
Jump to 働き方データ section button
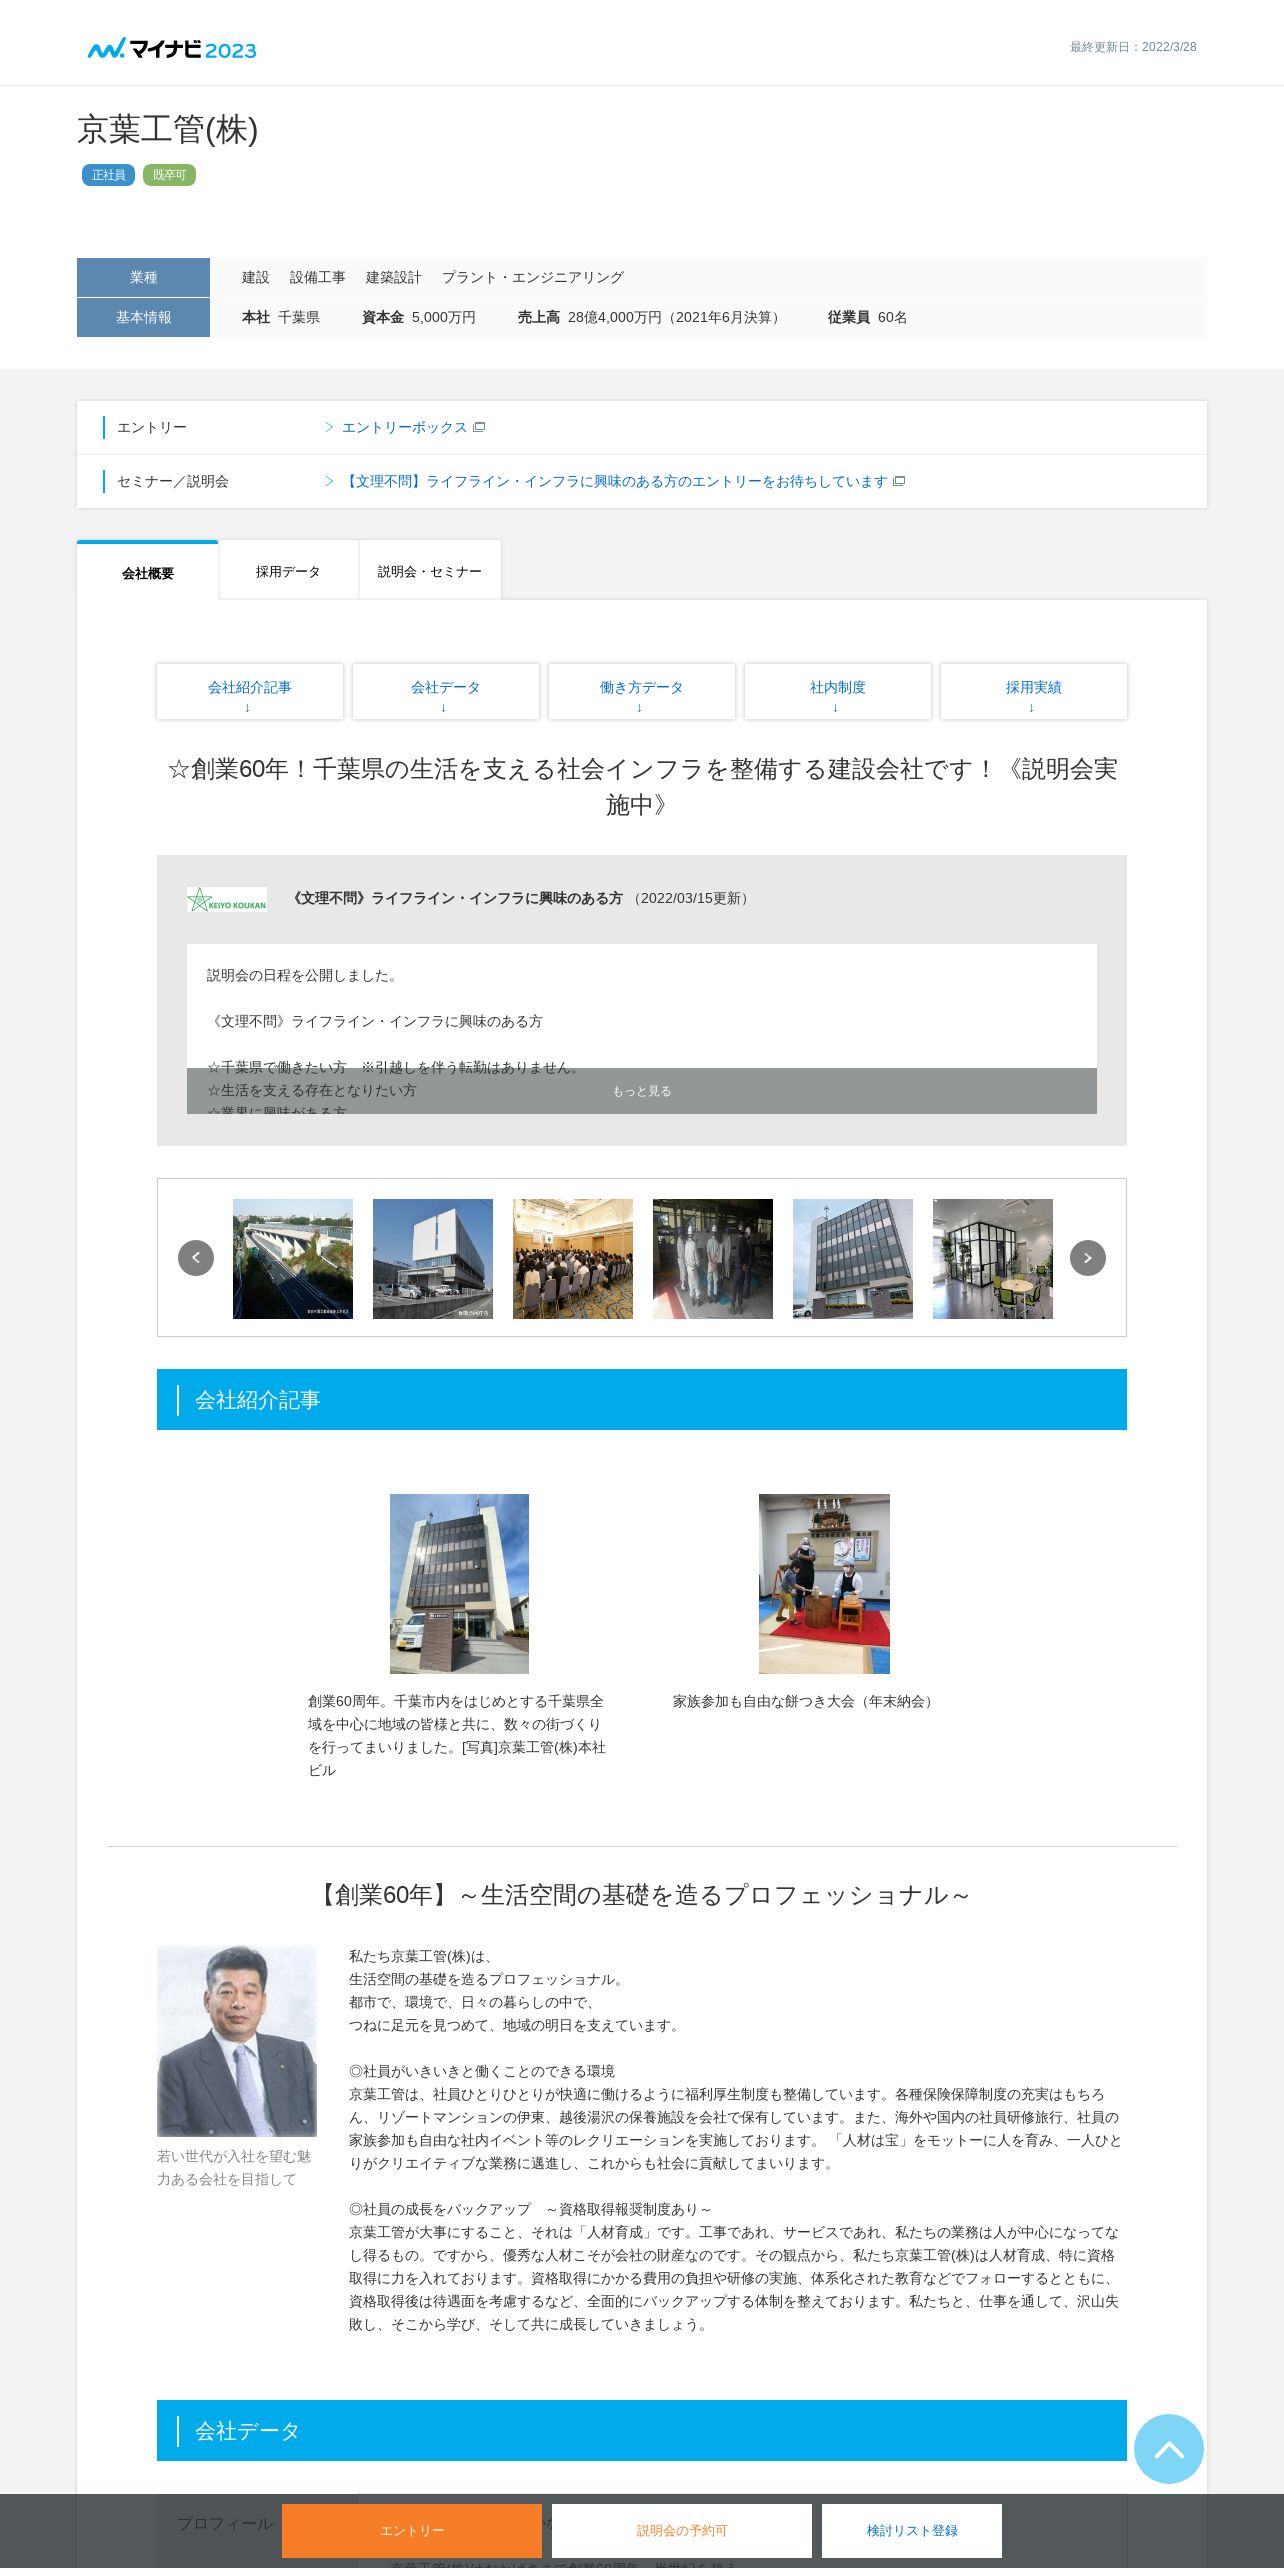642,692
